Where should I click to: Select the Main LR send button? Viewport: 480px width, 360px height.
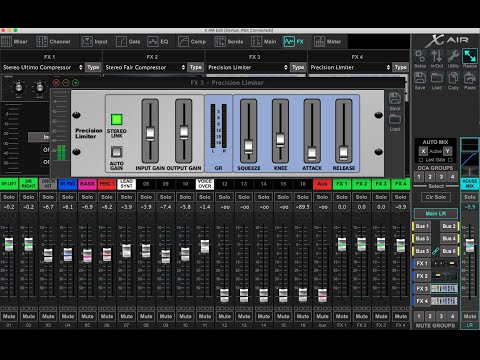pyautogui.click(x=436, y=213)
